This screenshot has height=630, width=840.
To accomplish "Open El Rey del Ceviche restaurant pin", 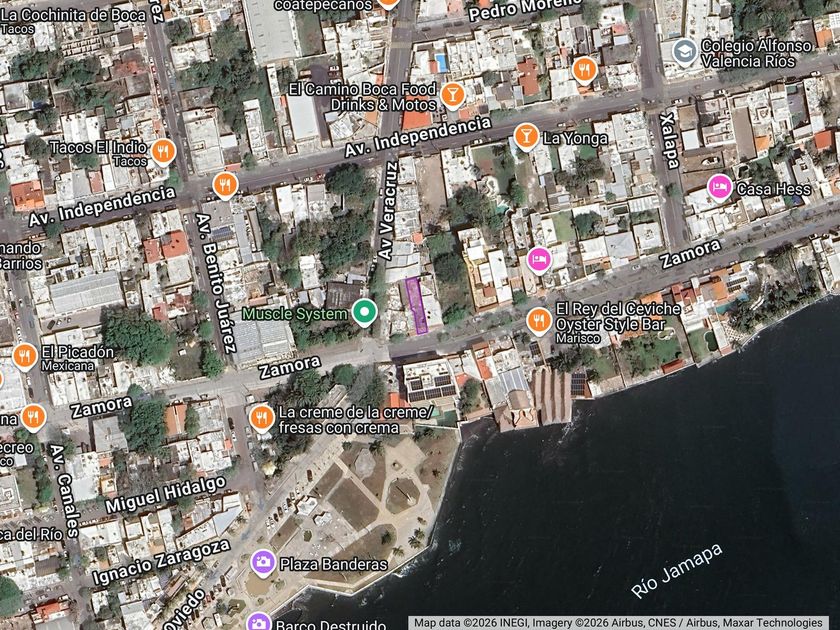I will pyautogui.click(x=539, y=321).
